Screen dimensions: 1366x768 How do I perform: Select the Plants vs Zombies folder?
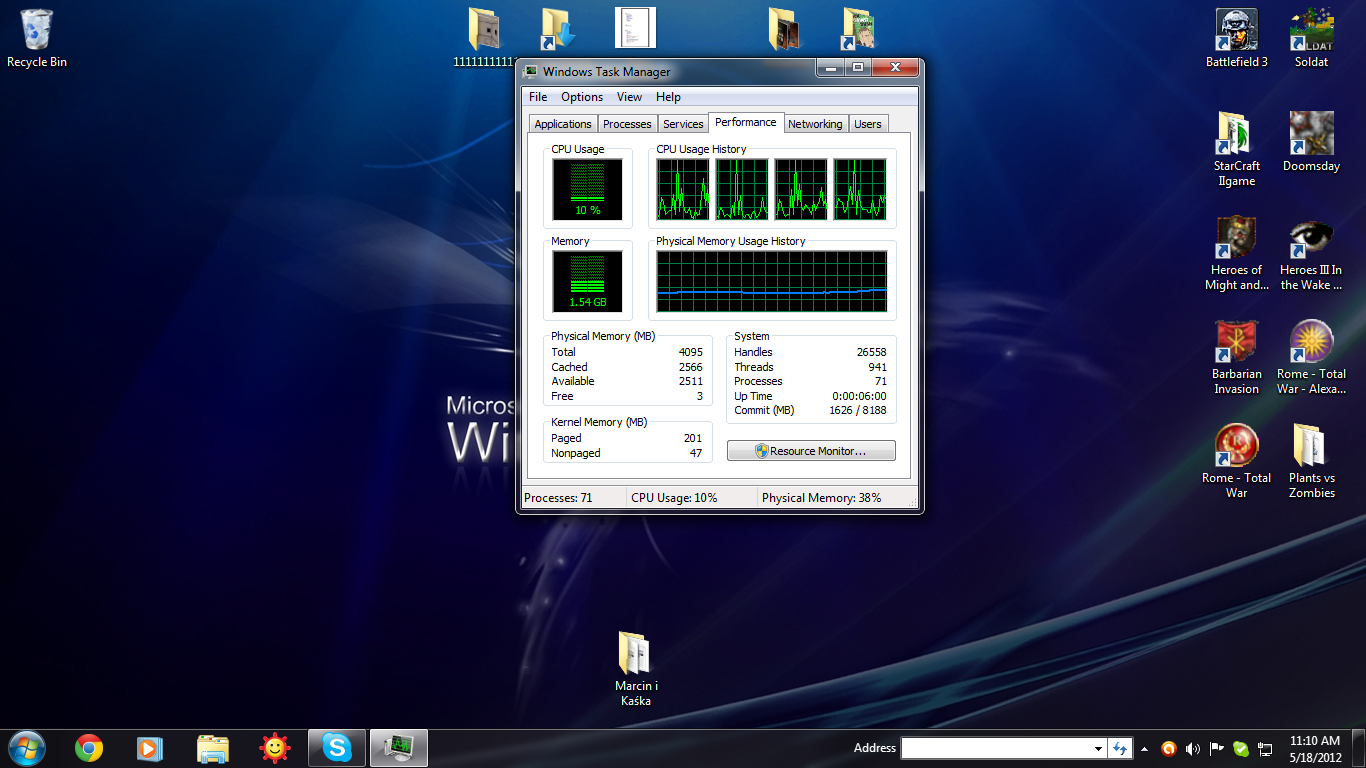1311,462
